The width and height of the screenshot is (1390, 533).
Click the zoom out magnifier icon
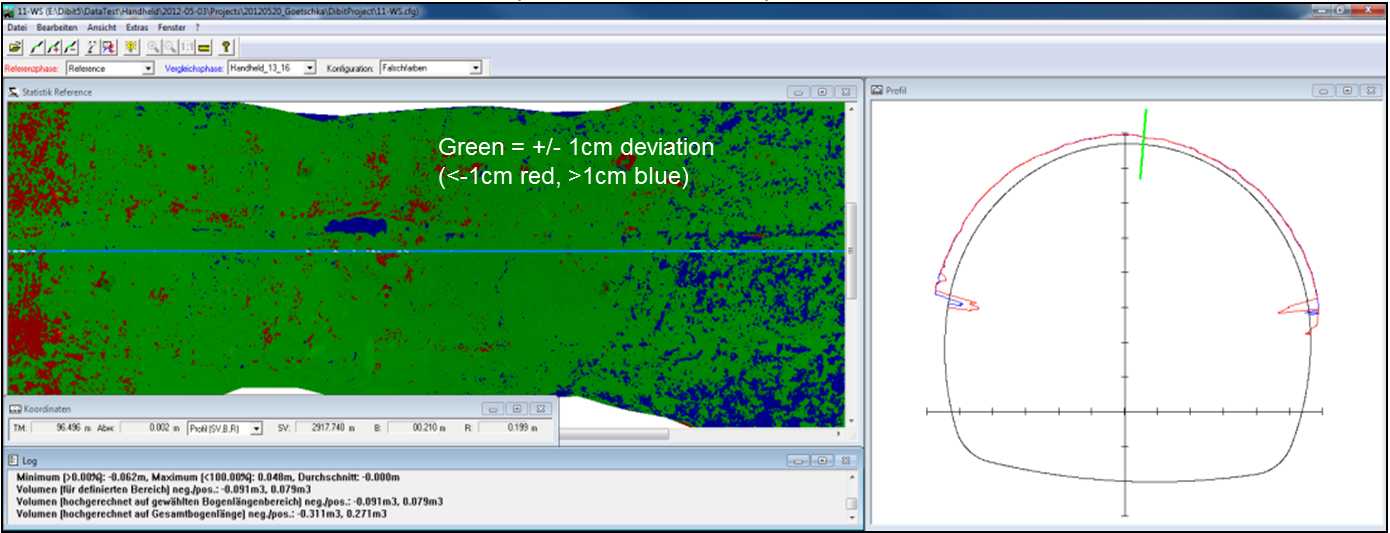(x=169, y=47)
